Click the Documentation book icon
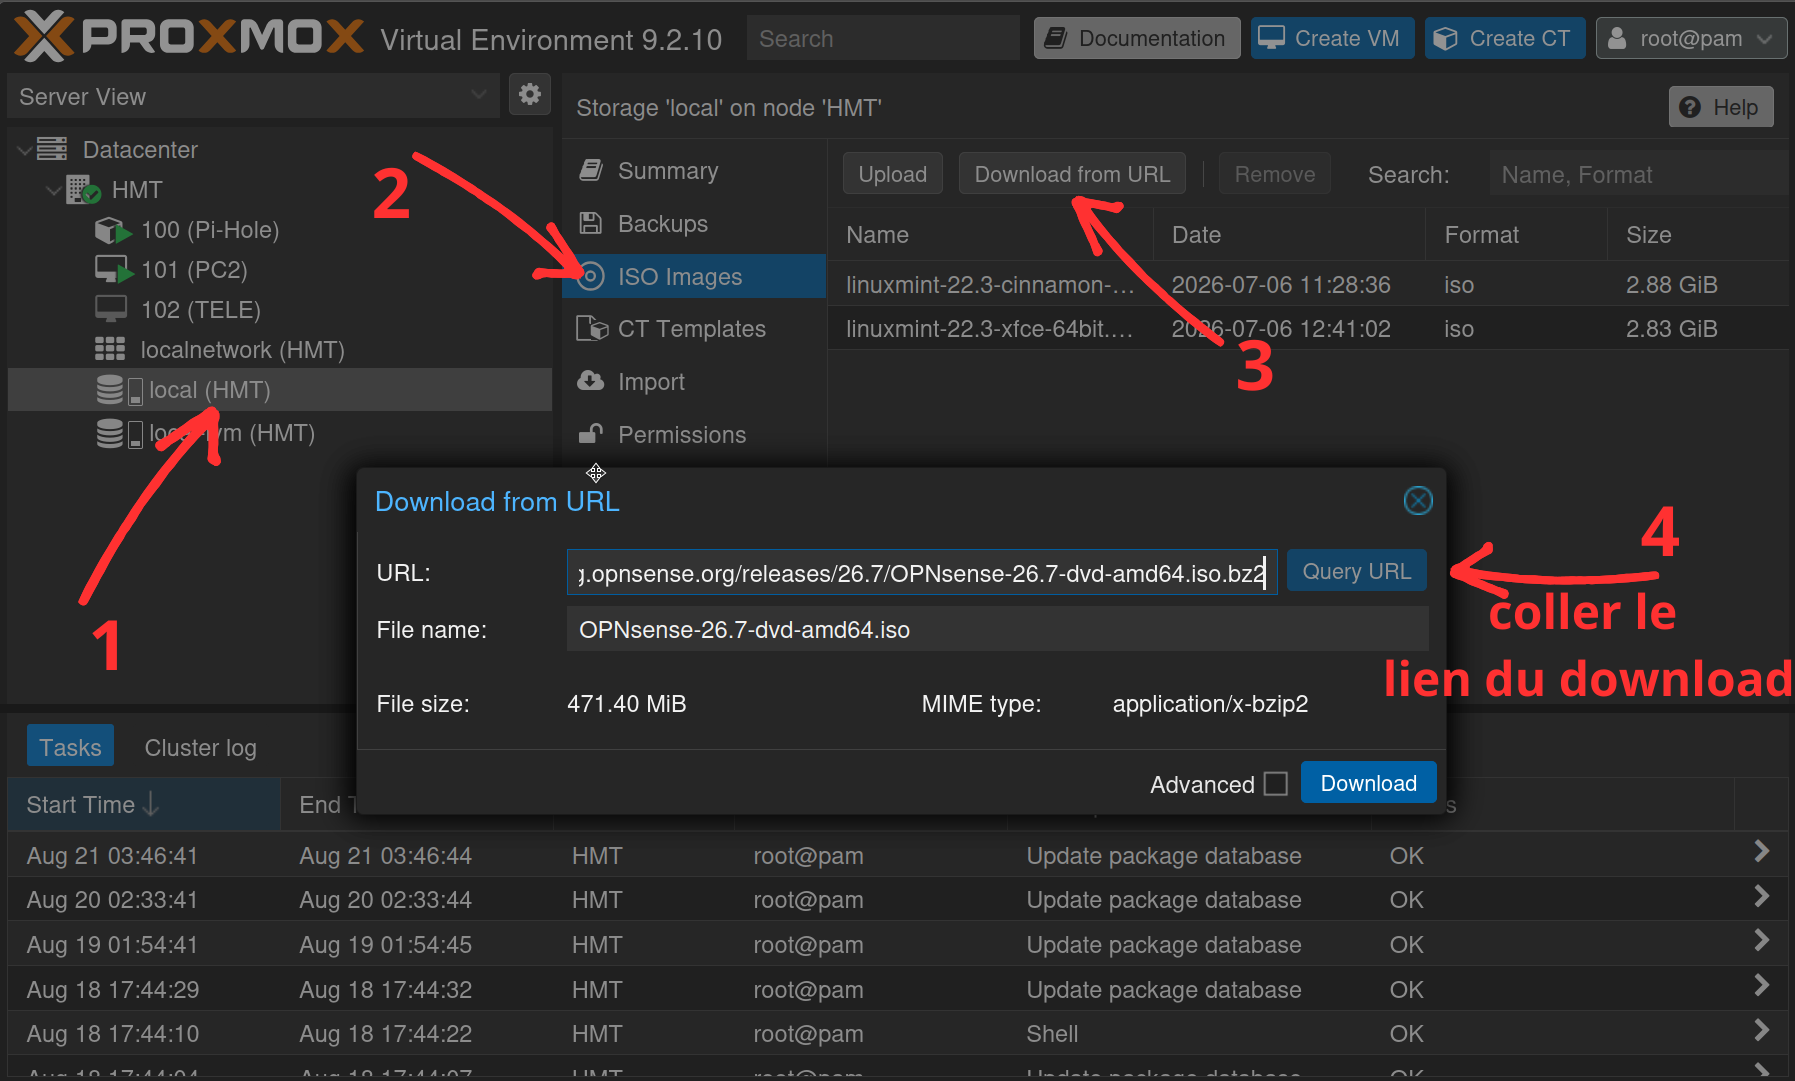The height and width of the screenshot is (1081, 1795). [x=1055, y=38]
